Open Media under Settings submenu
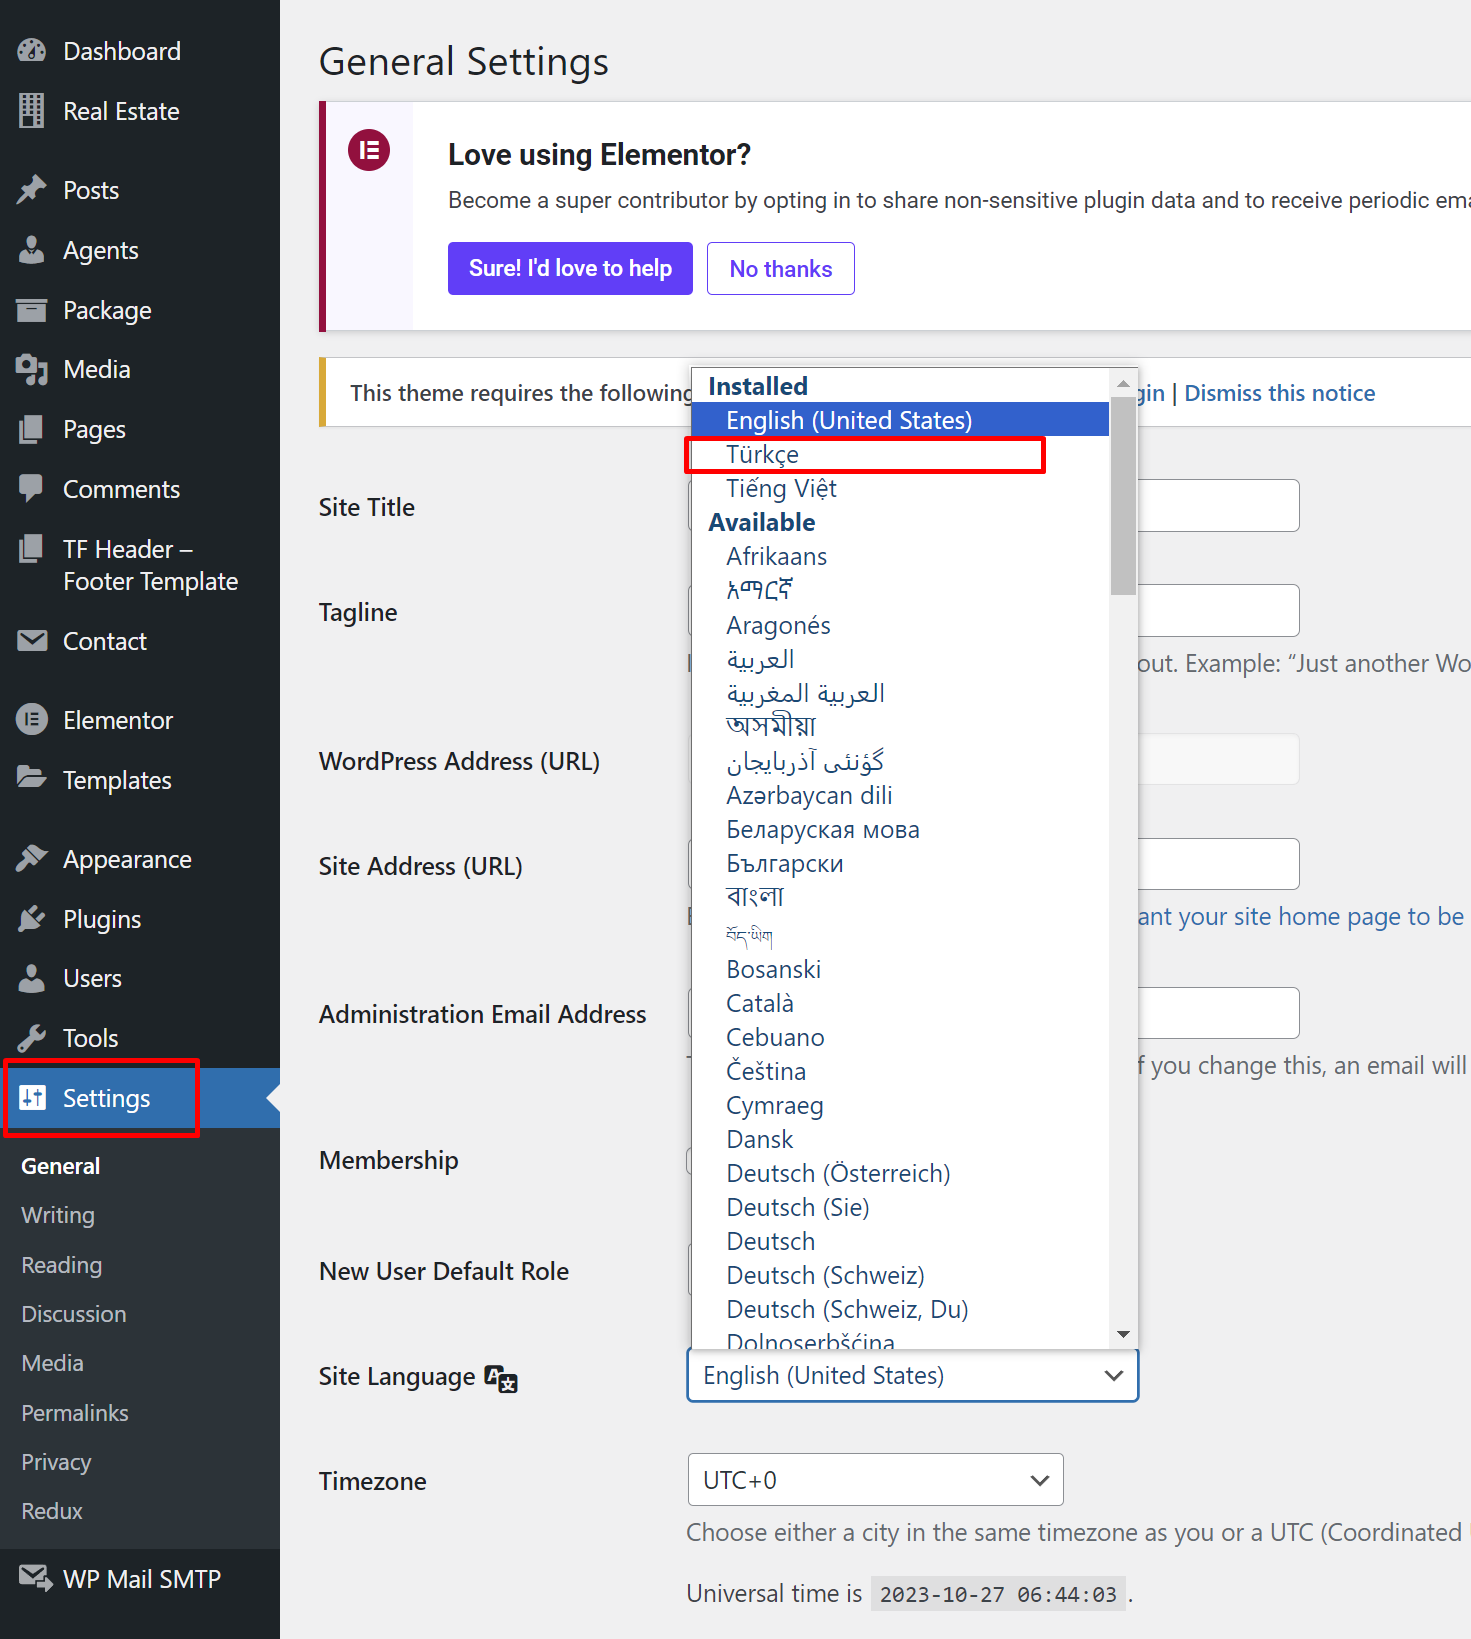 (x=53, y=1363)
